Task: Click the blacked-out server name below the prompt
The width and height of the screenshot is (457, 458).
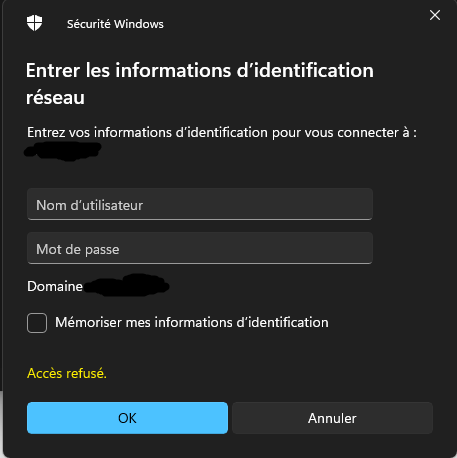Action: pos(63,151)
